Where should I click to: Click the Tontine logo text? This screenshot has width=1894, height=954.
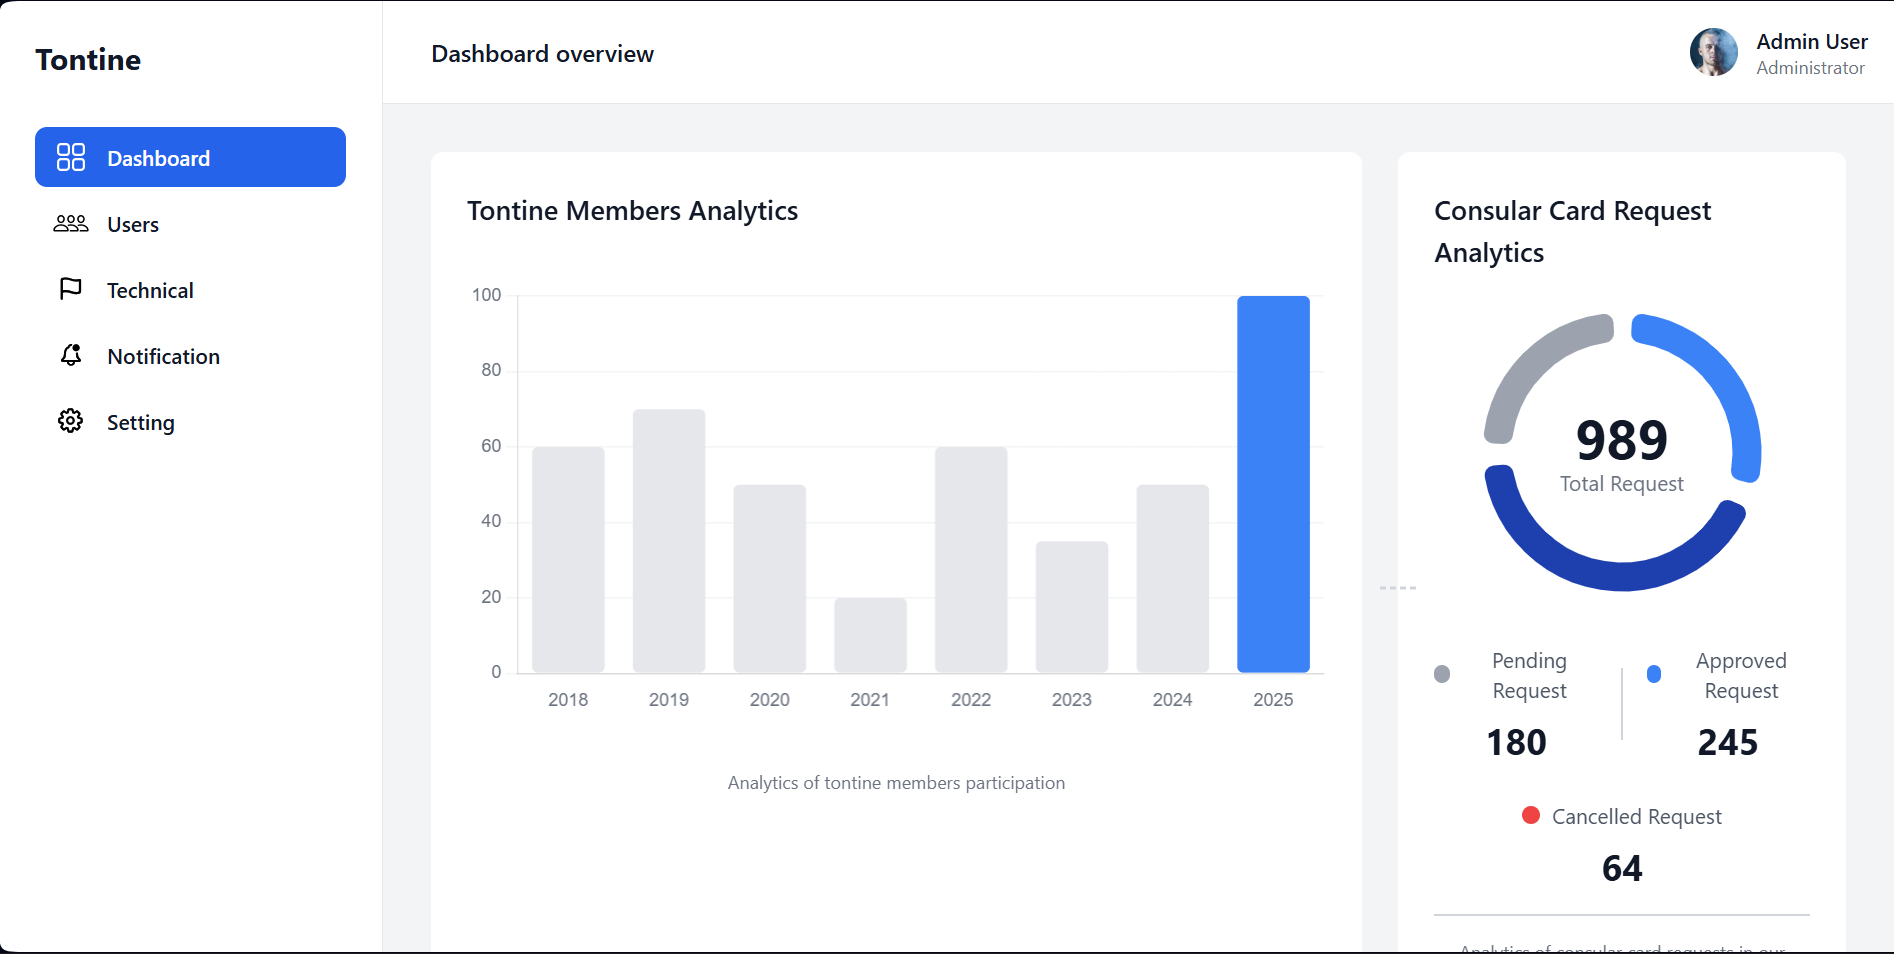tap(88, 60)
